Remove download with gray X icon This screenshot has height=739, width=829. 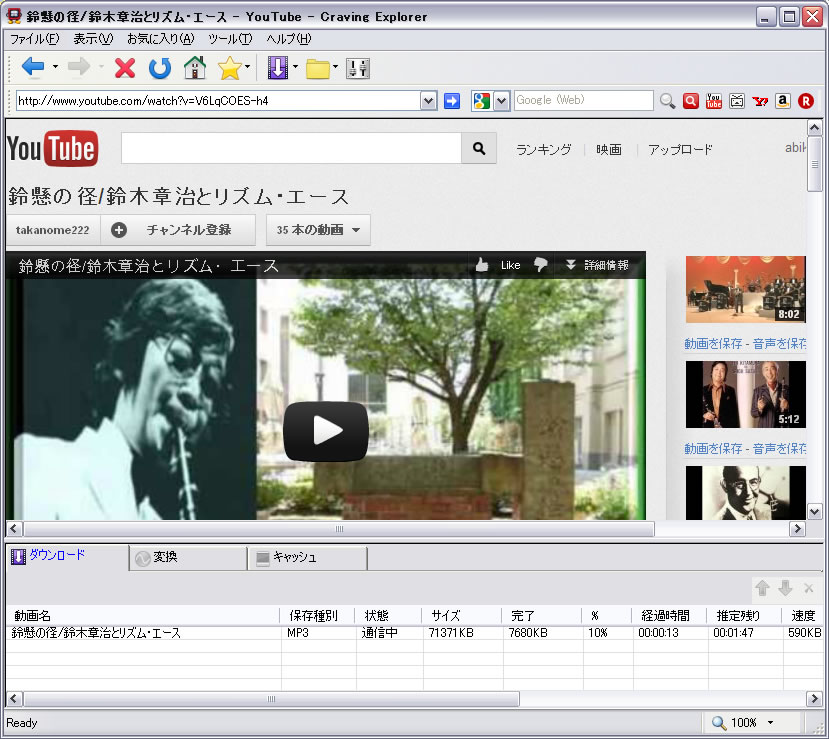(808, 588)
